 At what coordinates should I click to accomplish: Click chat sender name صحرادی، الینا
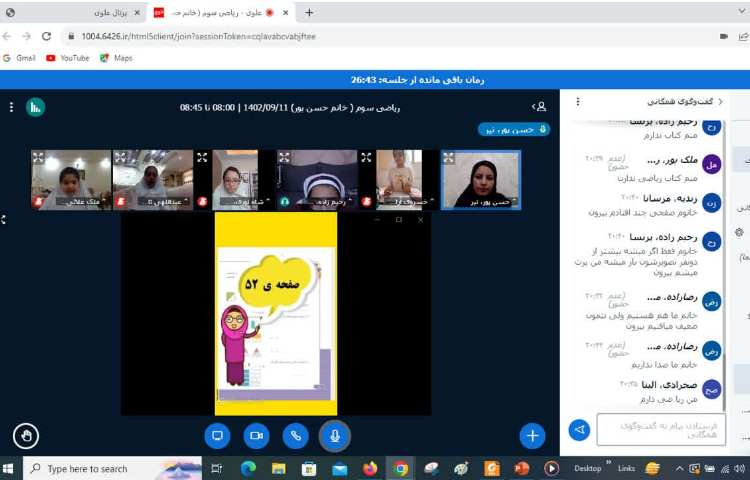coord(669,385)
